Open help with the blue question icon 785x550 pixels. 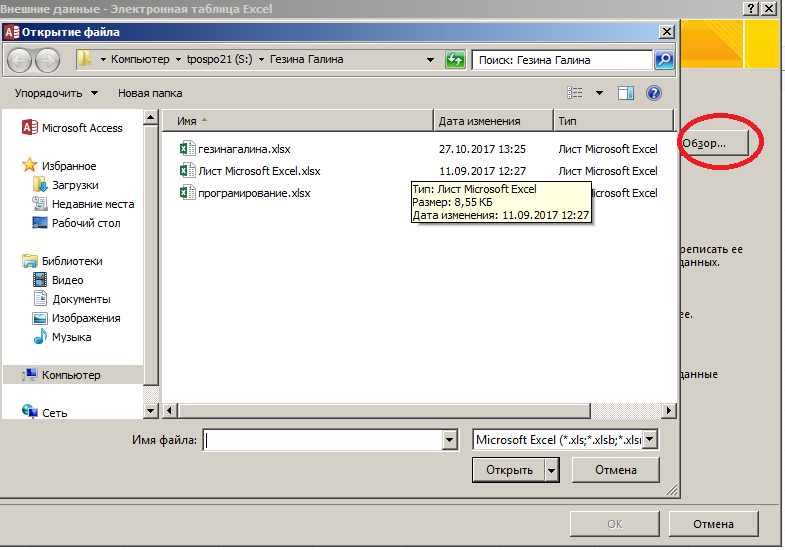coord(654,93)
